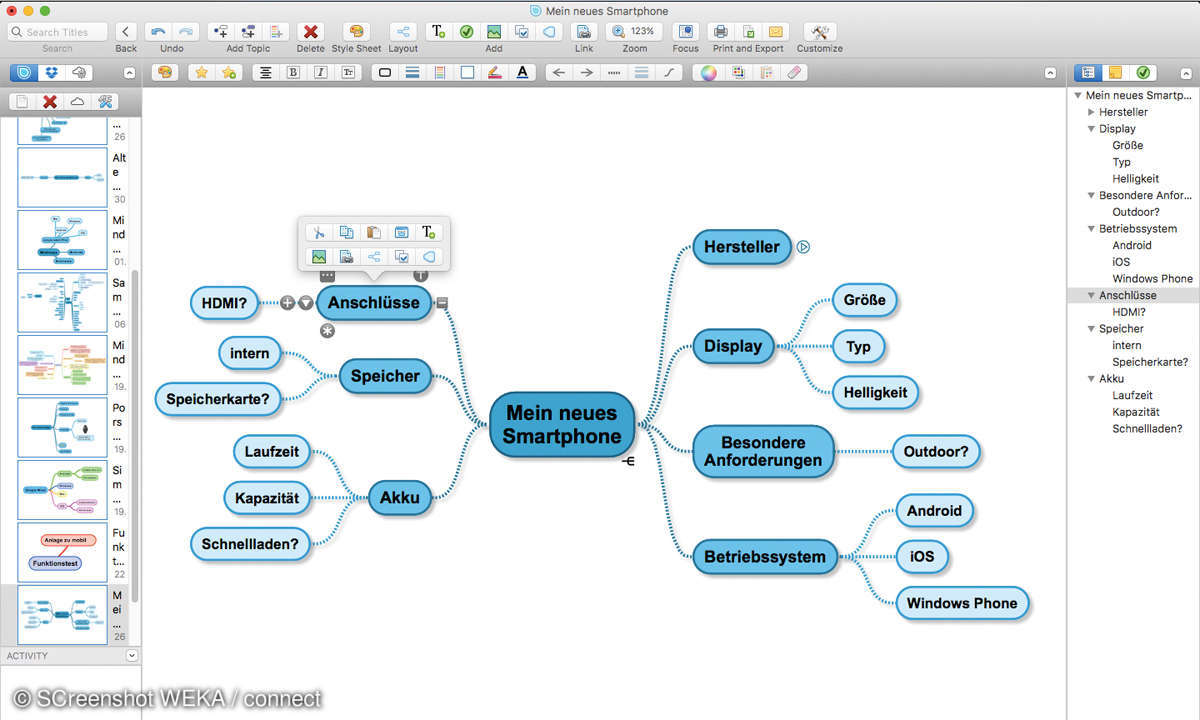
Task: Add a subtopic with the second Add Topic icon
Action: pyautogui.click(x=249, y=32)
